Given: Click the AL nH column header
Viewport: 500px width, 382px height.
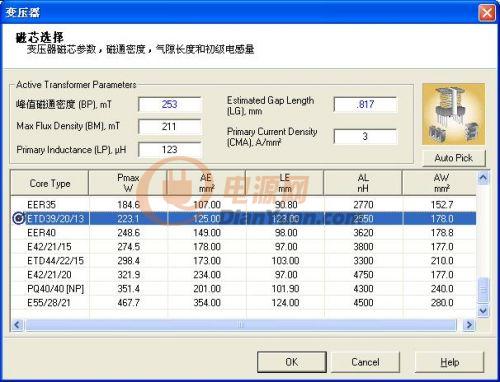Looking at the screenshot, I should point(363,183).
